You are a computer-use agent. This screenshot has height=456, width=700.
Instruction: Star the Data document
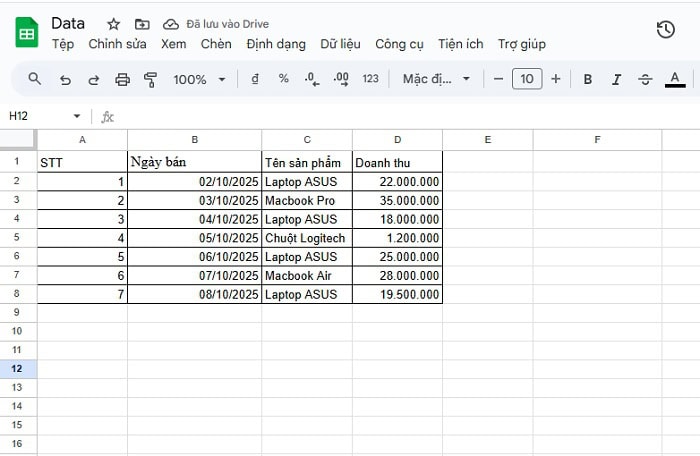coord(113,24)
